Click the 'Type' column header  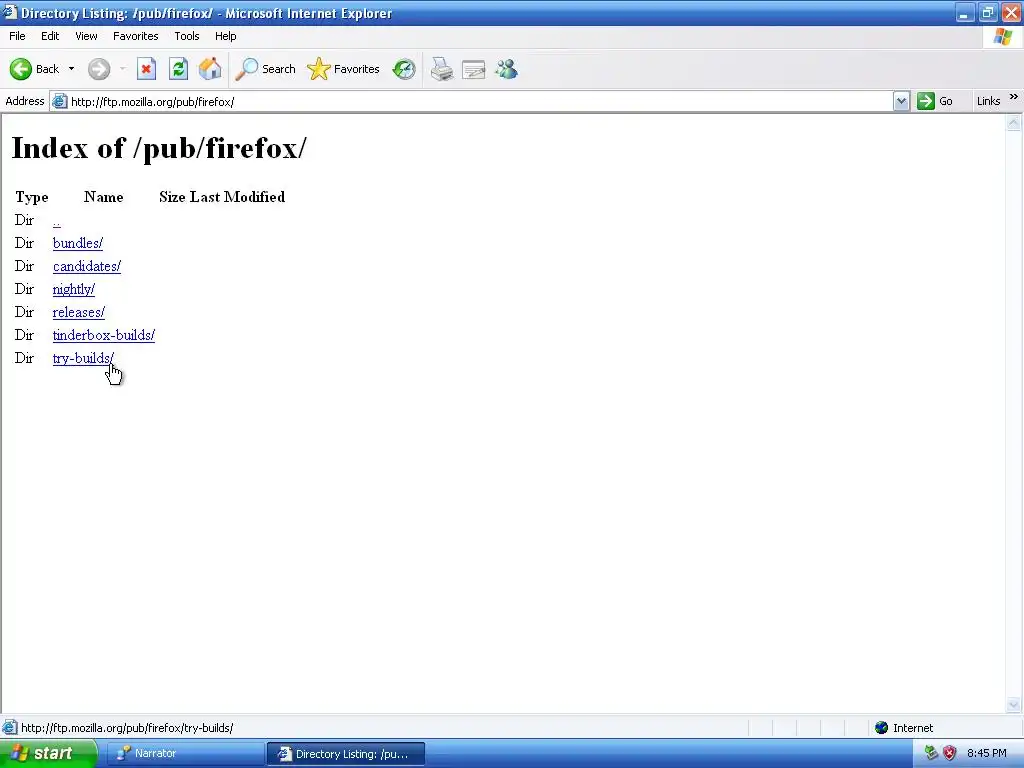31,197
